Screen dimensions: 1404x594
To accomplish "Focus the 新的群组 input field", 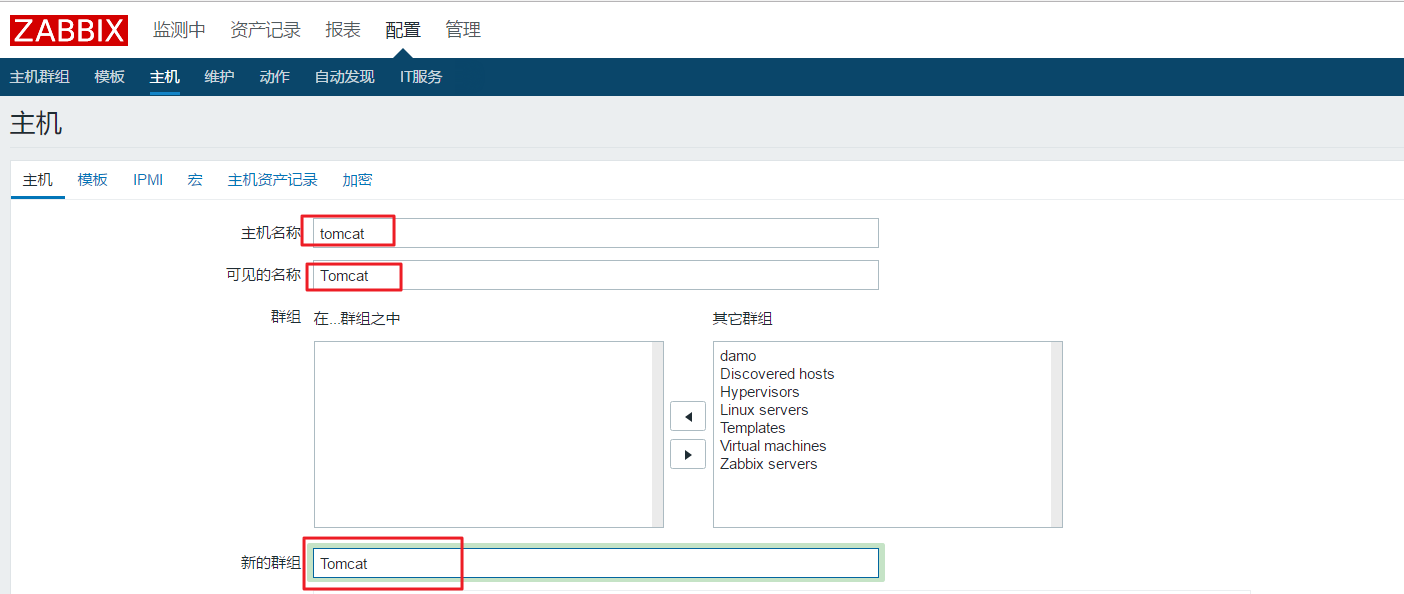I will click(x=596, y=563).
